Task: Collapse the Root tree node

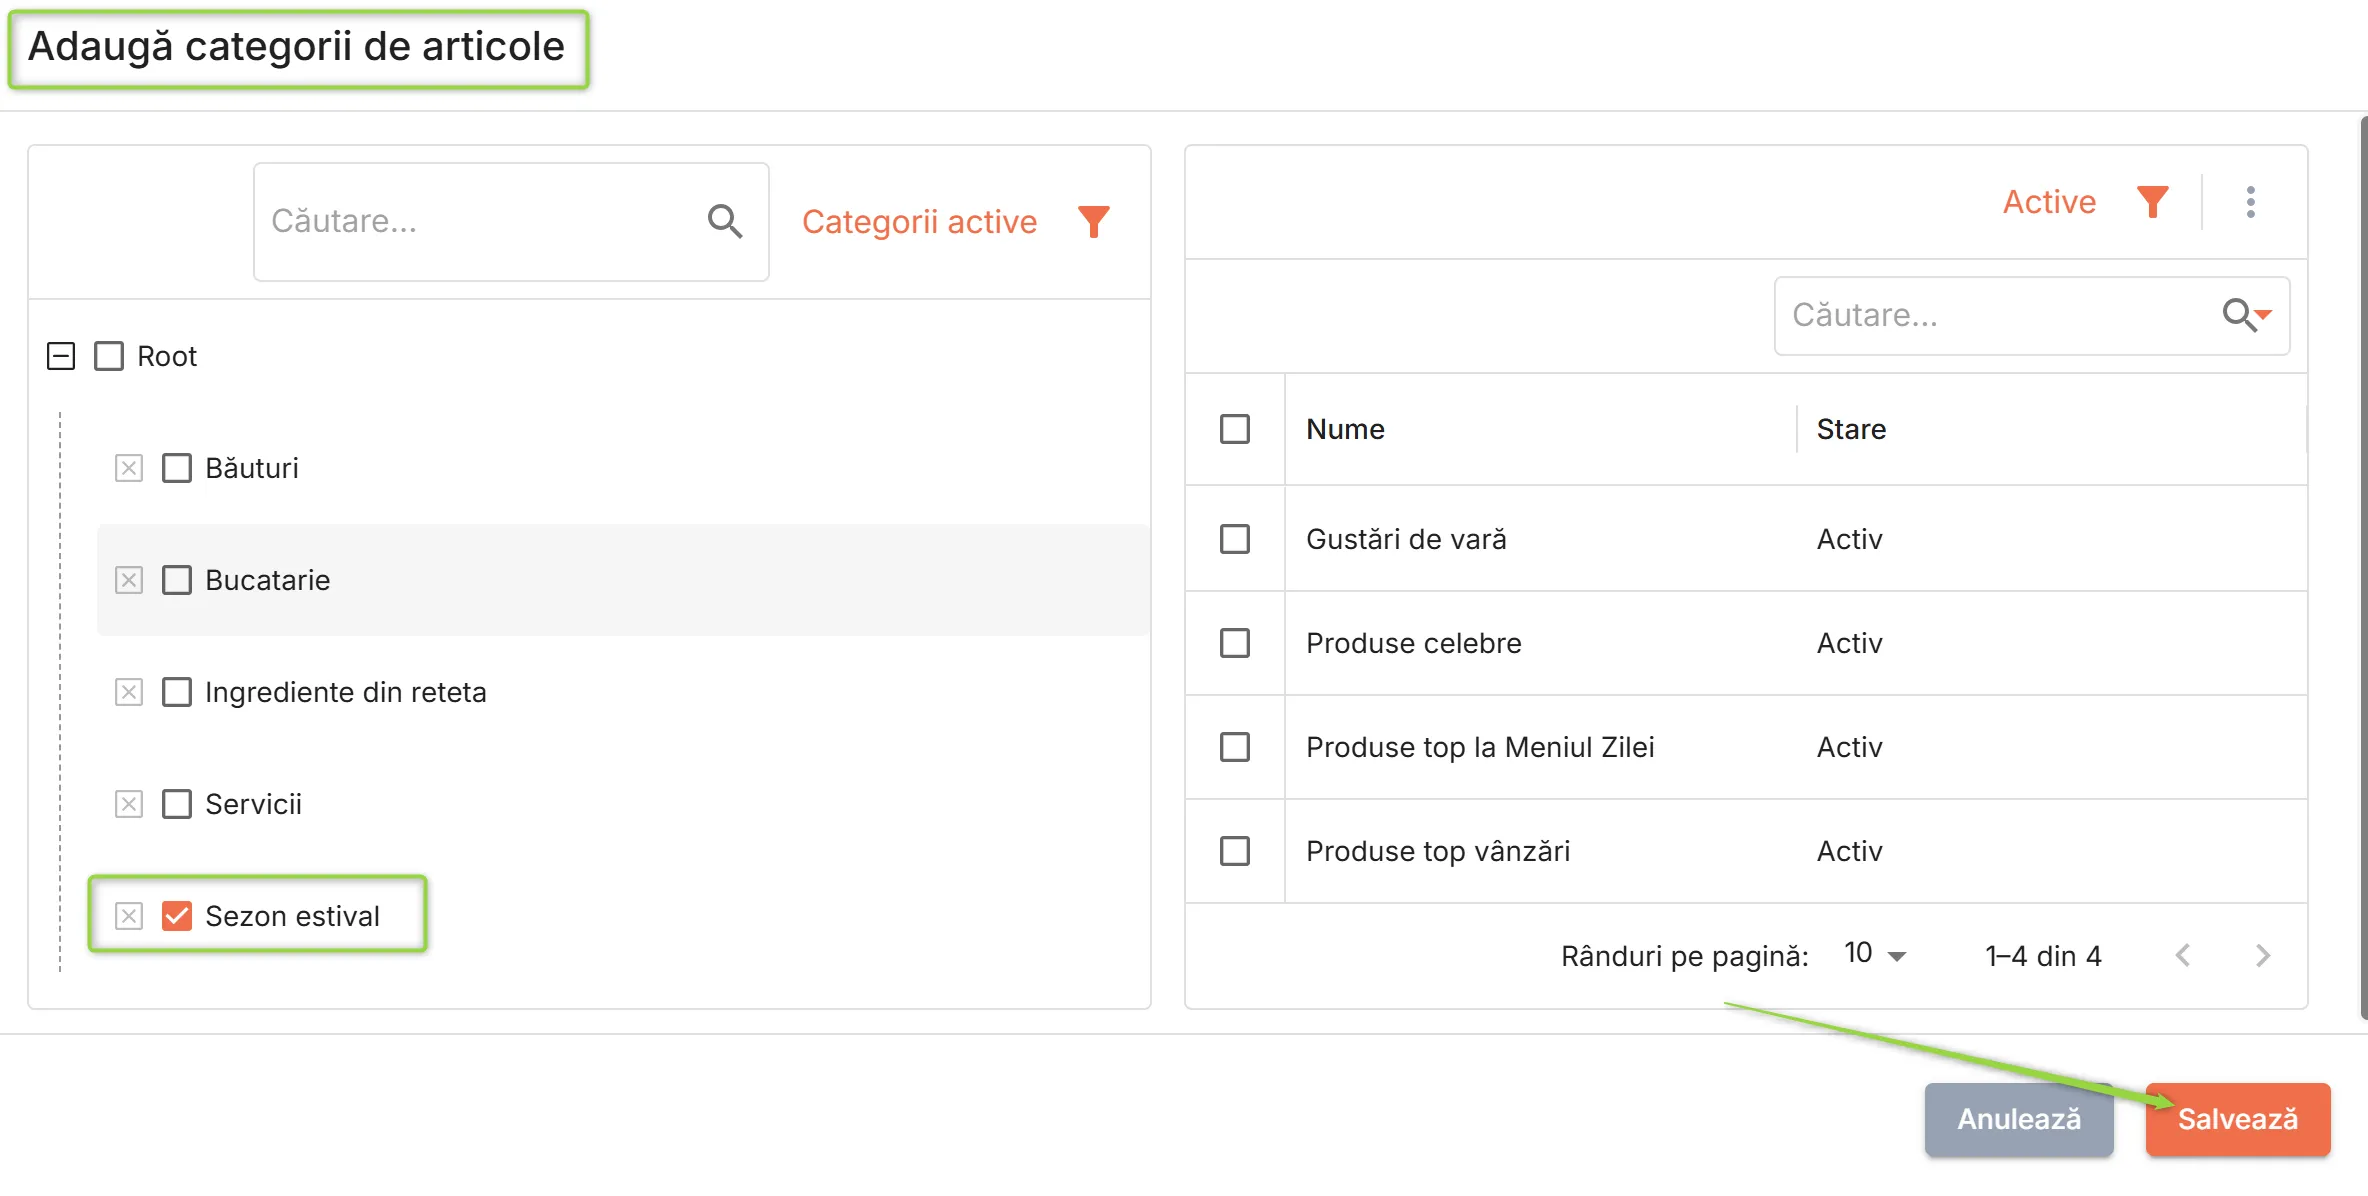Action: 61,356
